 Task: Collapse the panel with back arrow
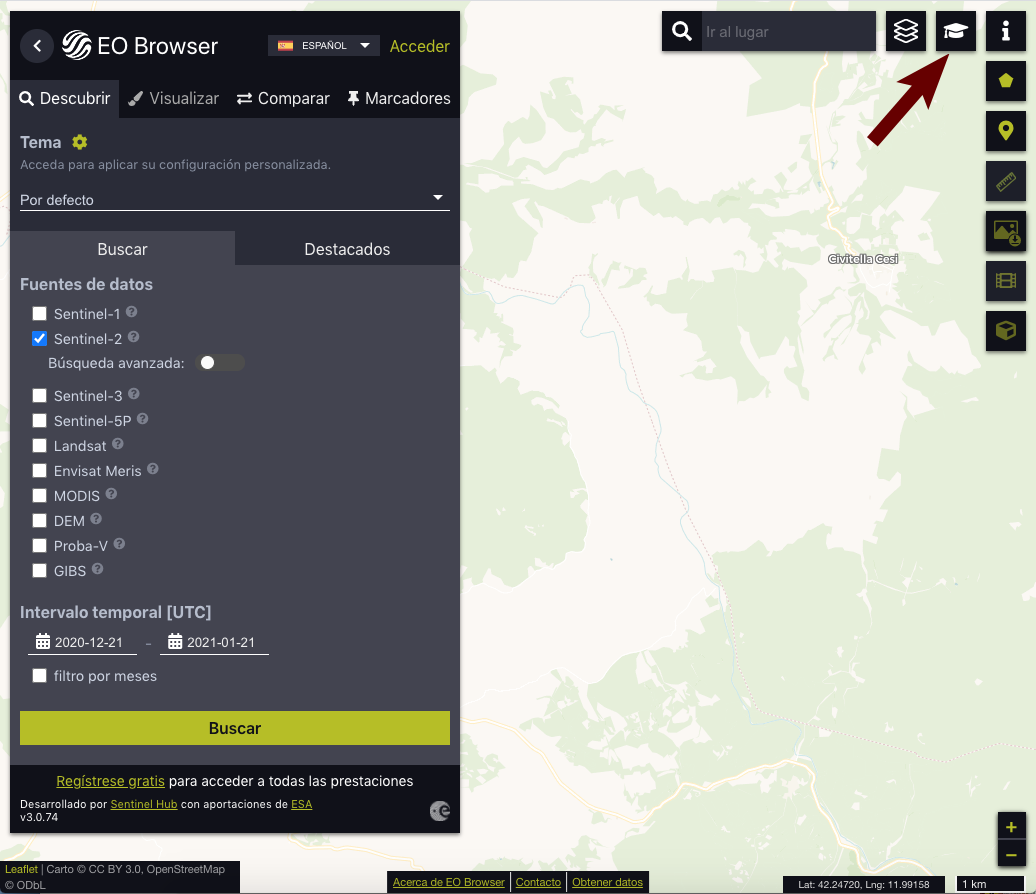[37, 45]
